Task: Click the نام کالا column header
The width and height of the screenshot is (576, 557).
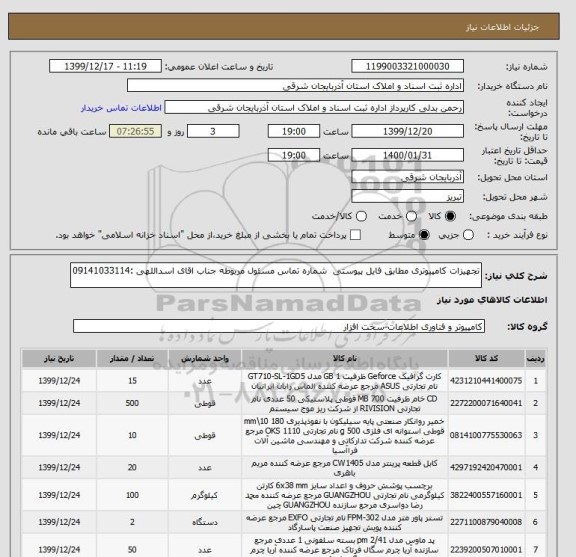Action: [x=345, y=359]
